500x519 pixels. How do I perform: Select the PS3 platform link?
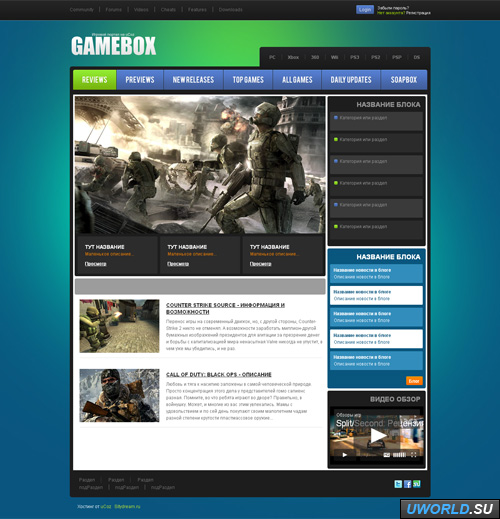(x=355, y=57)
